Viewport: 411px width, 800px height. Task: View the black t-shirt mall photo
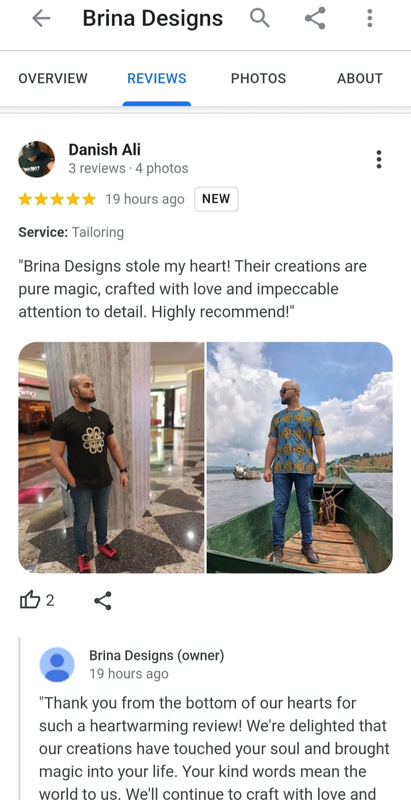(x=111, y=458)
